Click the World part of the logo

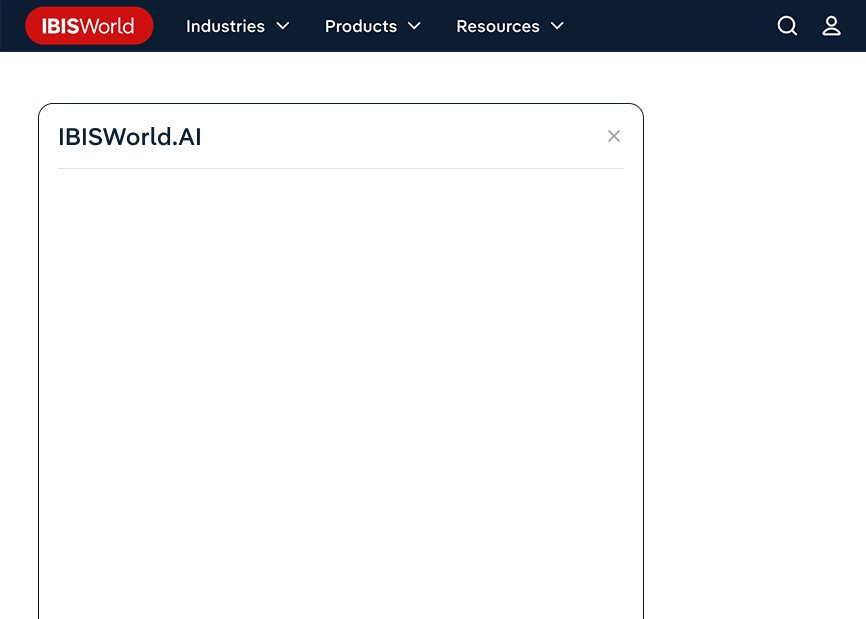pos(108,26)
